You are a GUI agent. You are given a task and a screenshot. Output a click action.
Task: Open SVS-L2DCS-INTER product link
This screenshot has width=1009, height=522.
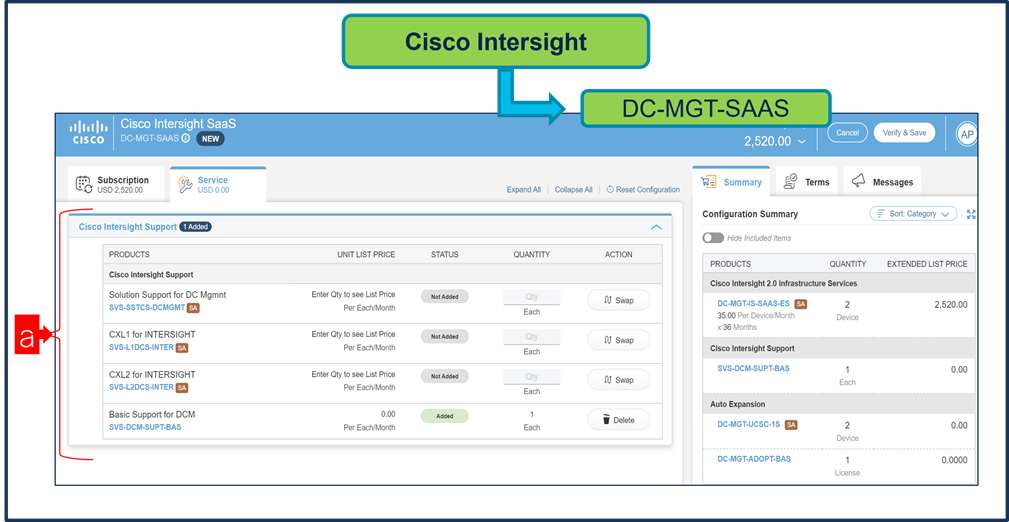point(142,388)
